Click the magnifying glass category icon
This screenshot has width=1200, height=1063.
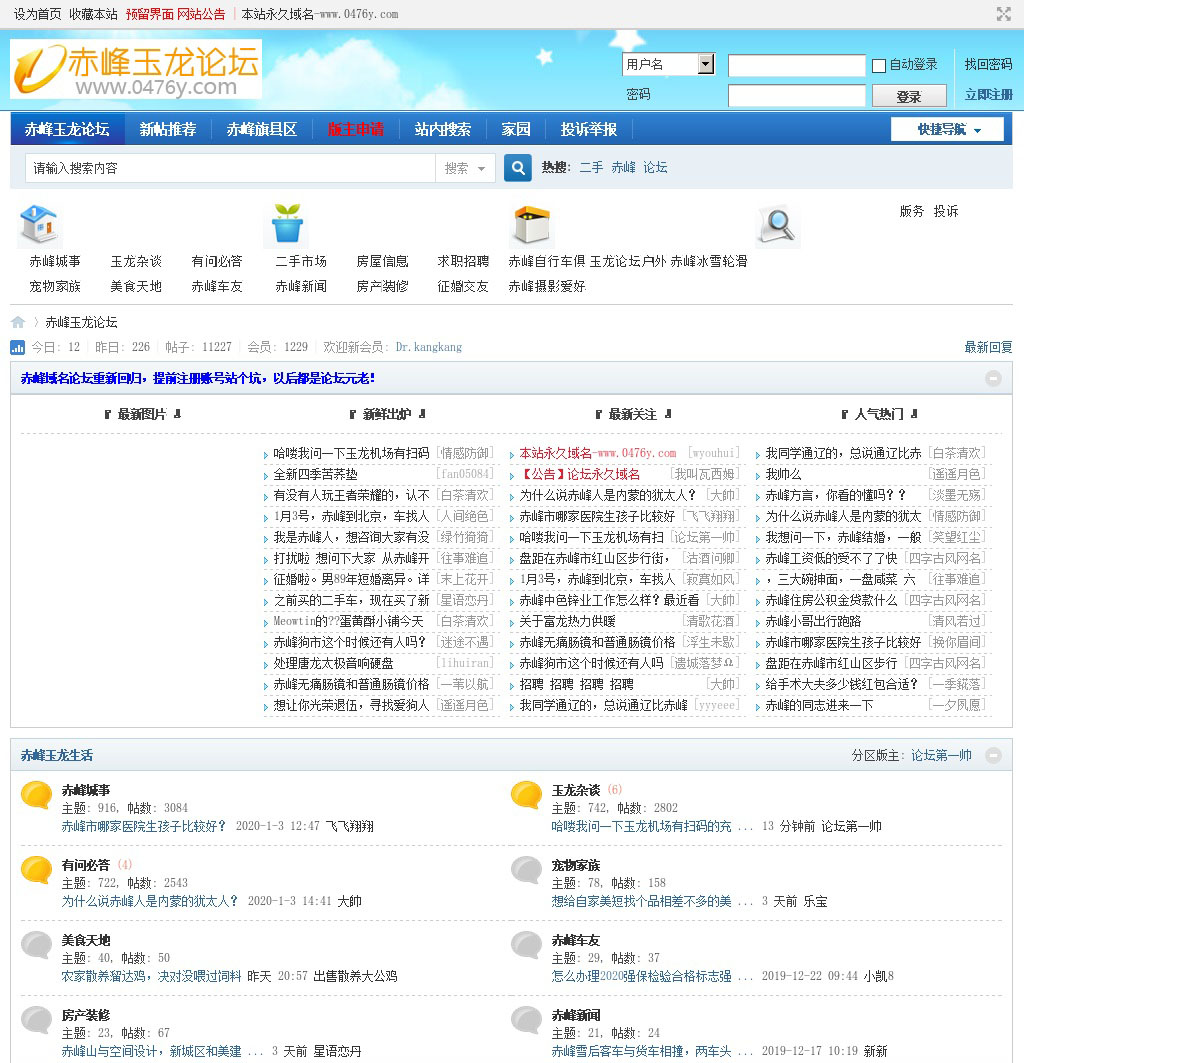[778, 226]
